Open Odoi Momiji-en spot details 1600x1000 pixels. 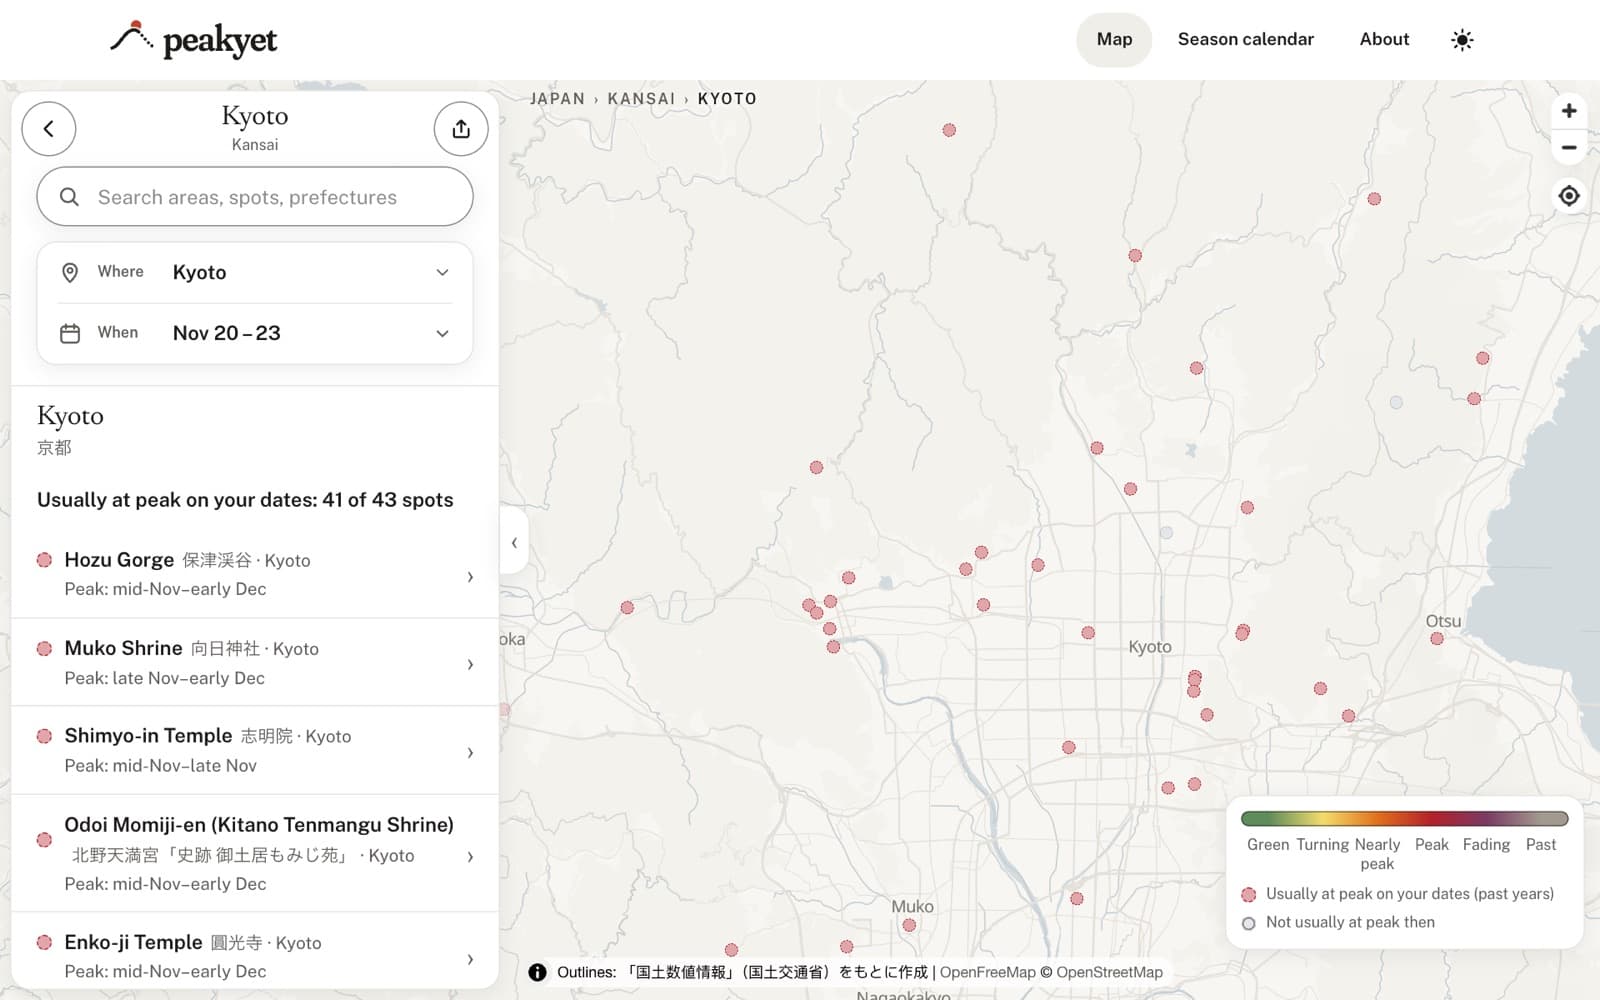(255, 853)
